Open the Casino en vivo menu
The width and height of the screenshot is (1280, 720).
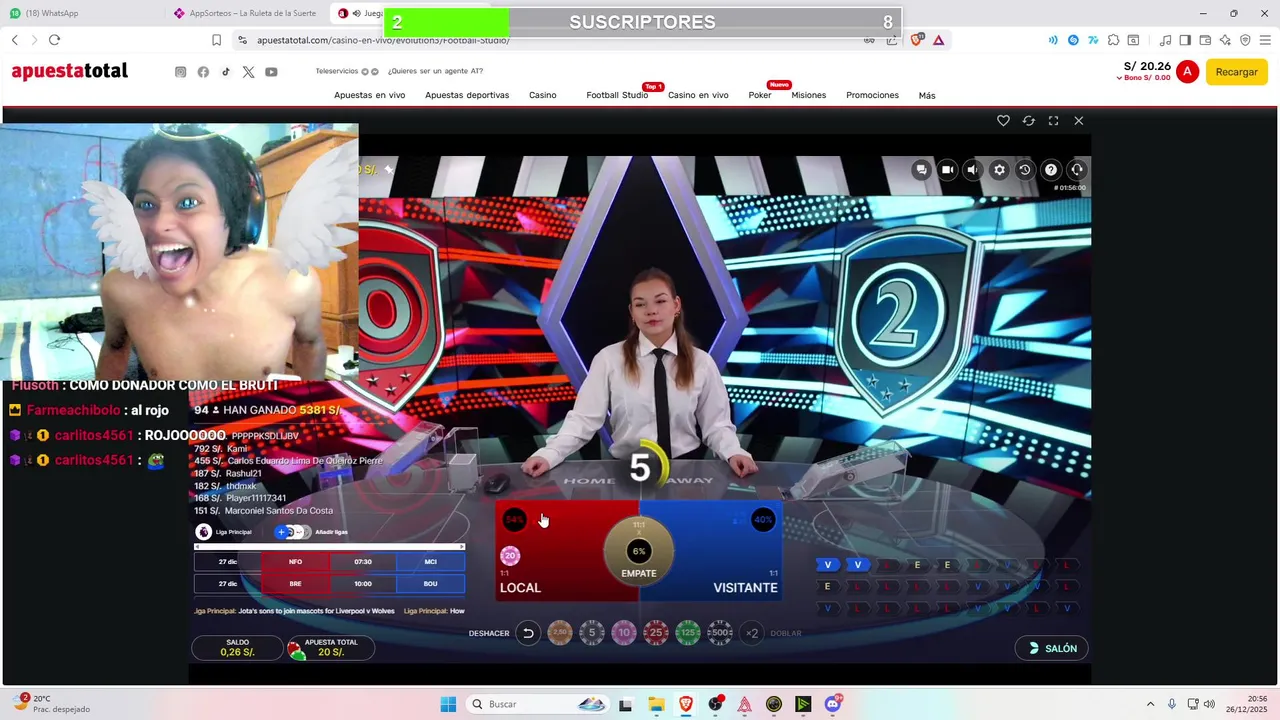698,95
